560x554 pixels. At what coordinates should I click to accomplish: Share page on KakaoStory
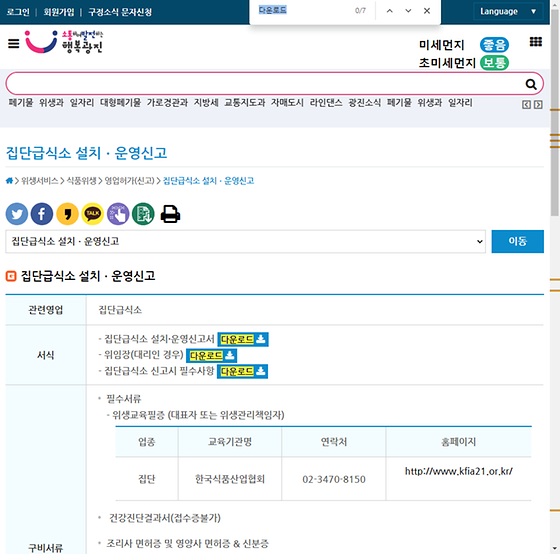click(67, 214)
